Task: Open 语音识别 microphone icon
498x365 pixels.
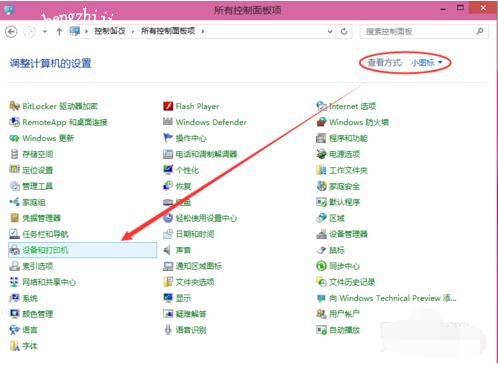Action: click(168, 330)
